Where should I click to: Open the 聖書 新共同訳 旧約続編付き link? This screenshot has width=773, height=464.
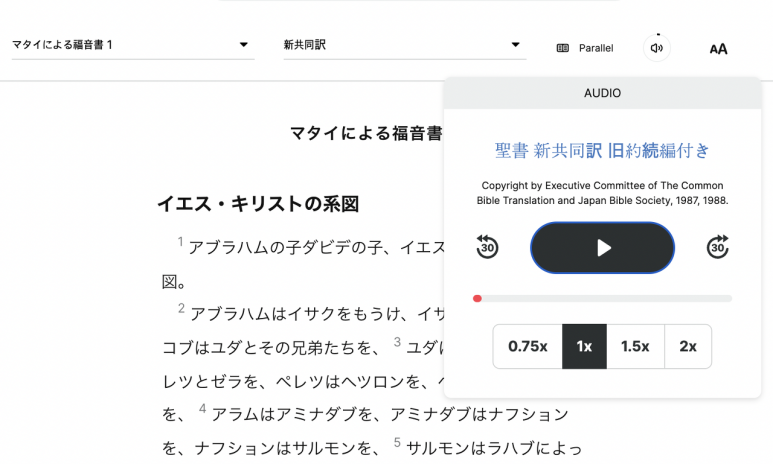tap(602, 150)
